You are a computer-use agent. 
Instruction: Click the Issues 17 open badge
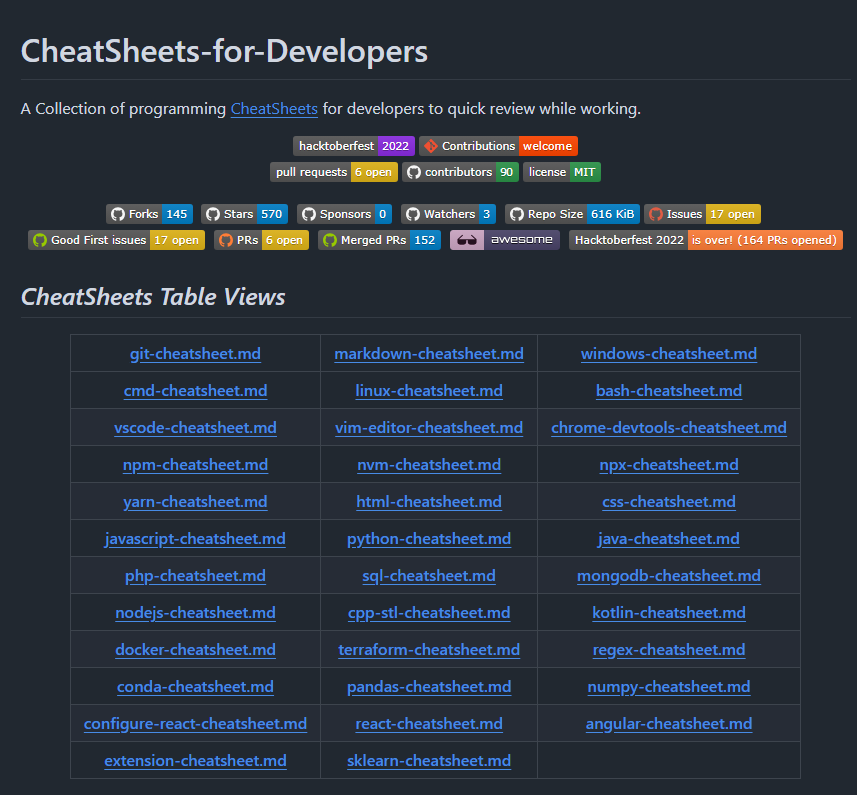pos(702,214)
